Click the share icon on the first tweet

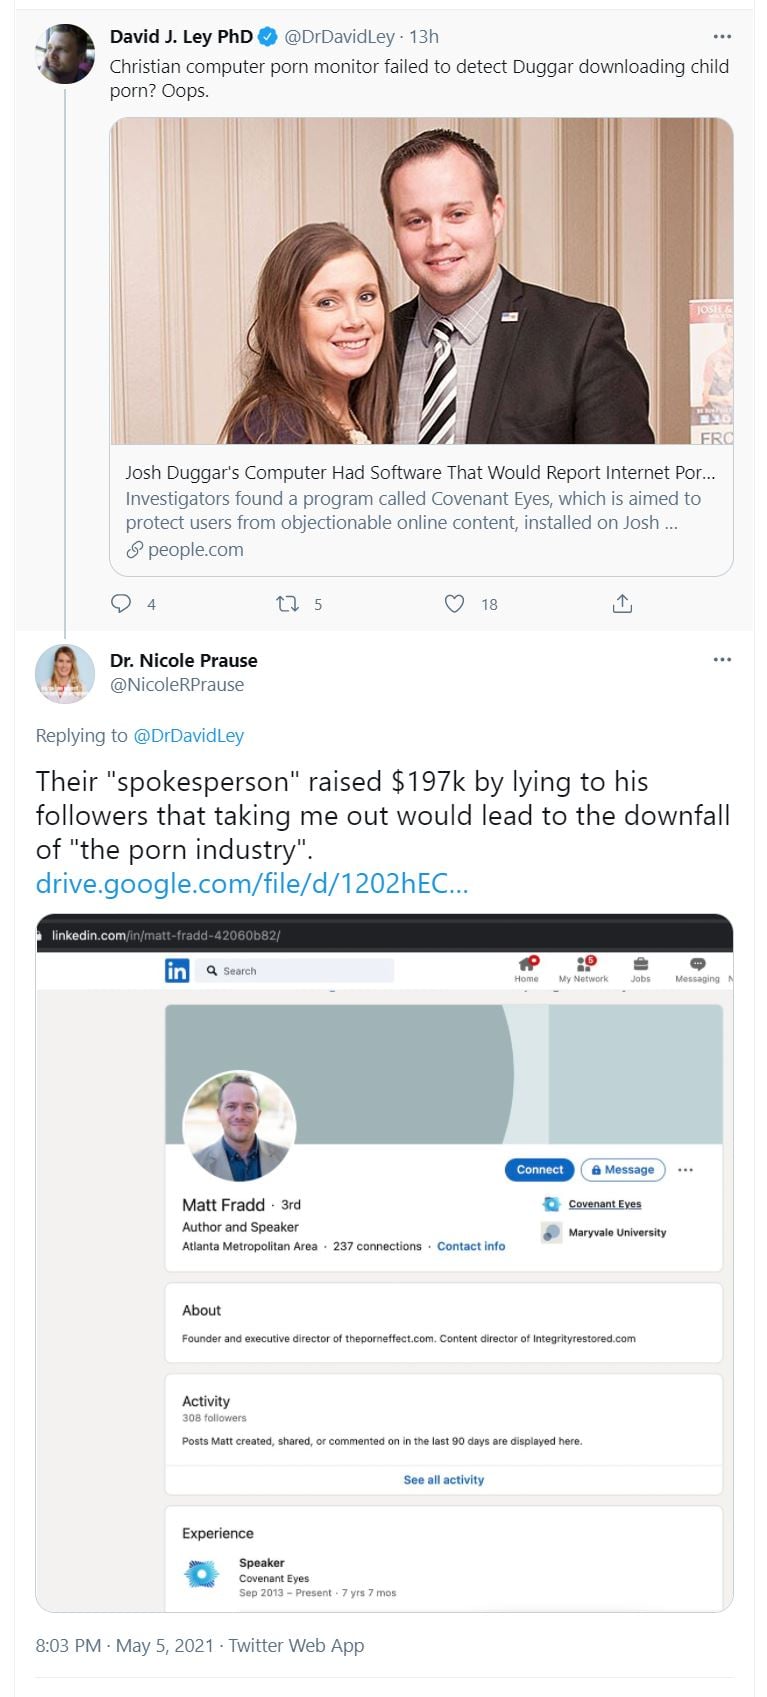coord(622,603)
